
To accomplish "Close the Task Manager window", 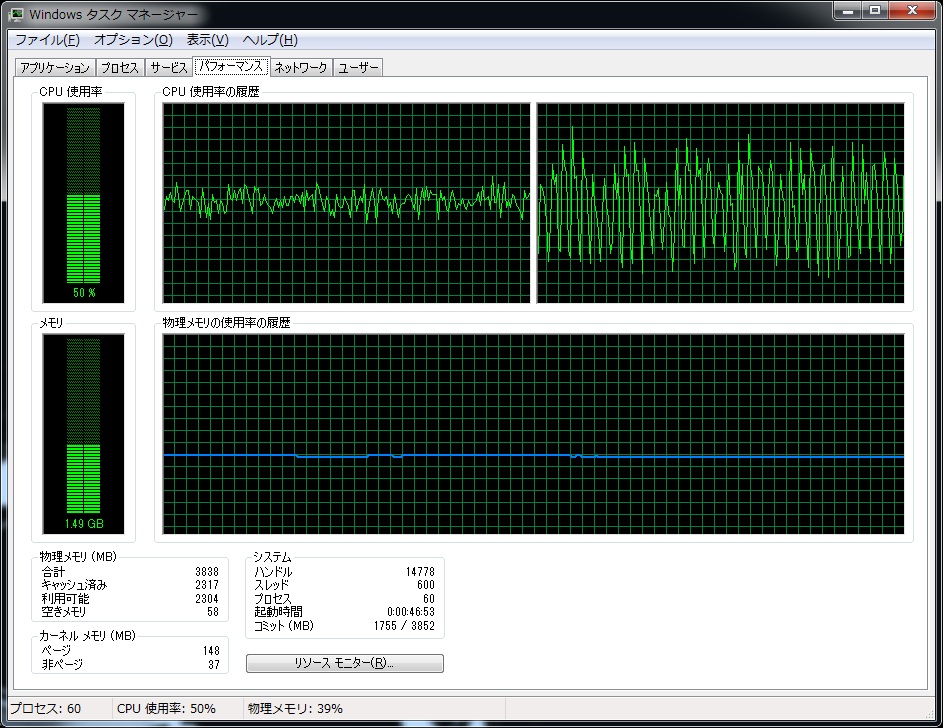I will [912, 10].
